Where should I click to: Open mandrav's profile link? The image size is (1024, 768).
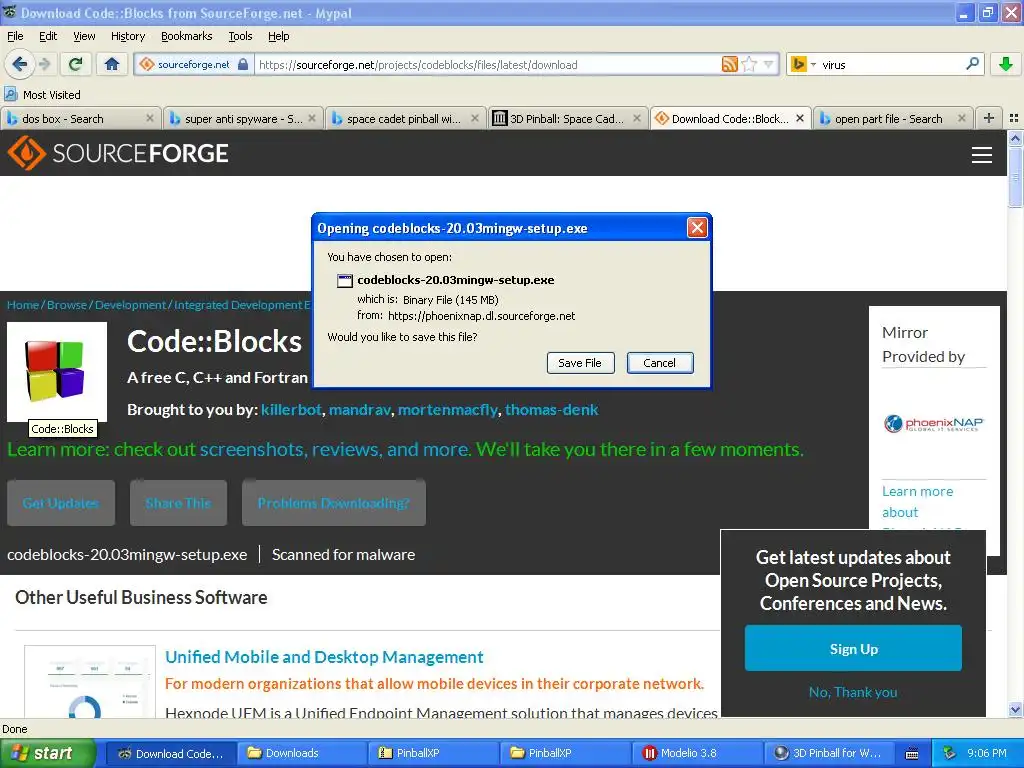[x=360, y=409]
